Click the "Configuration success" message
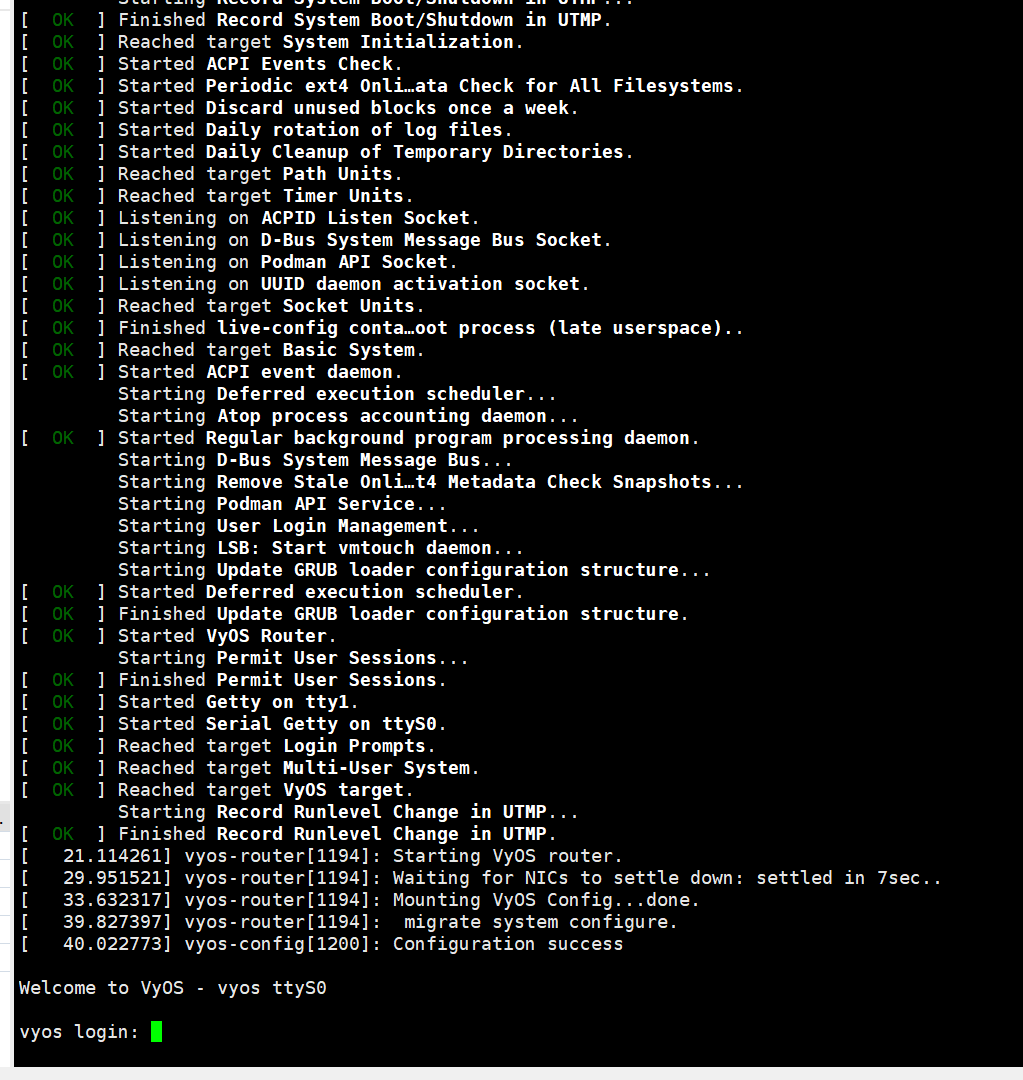Screen dimensions: 1023x1080 (x=510, y=944)
